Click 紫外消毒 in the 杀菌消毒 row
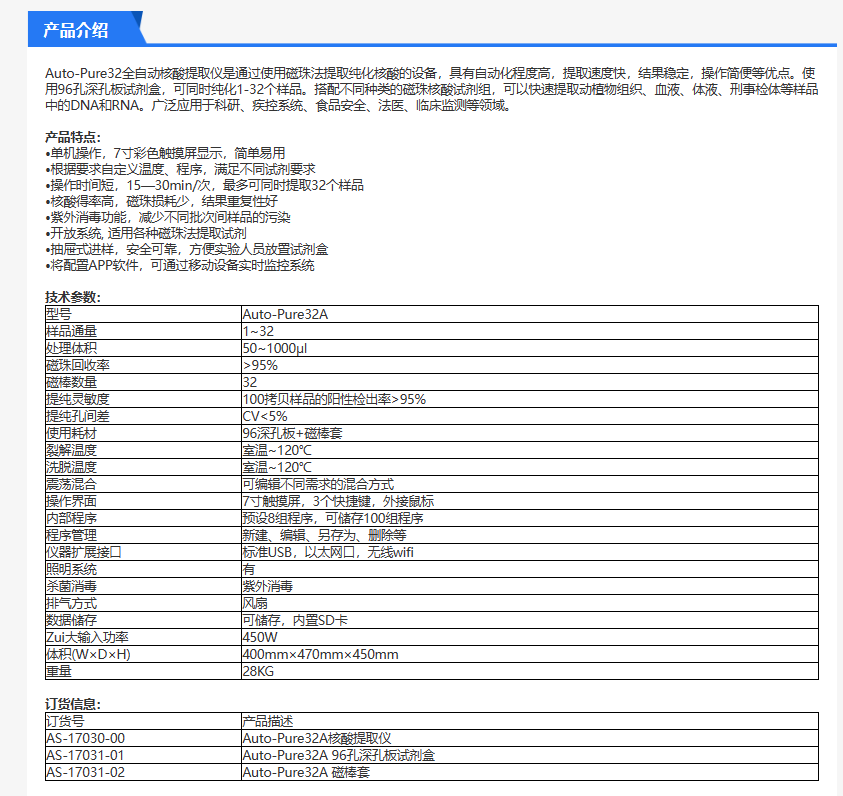Screen dimensions: 843x796 point(268,586)
